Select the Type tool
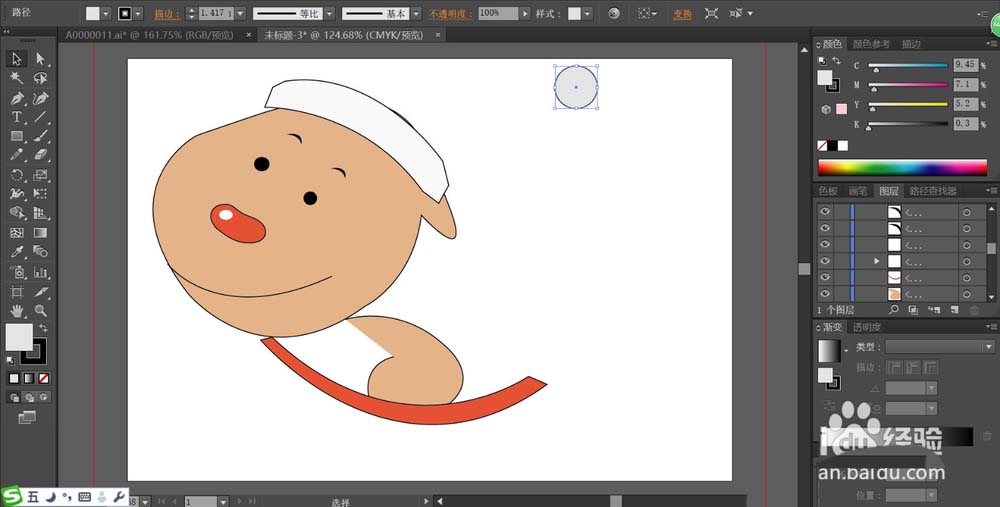This screenshot has height=507, width=1000. click(x=17, y=117)
